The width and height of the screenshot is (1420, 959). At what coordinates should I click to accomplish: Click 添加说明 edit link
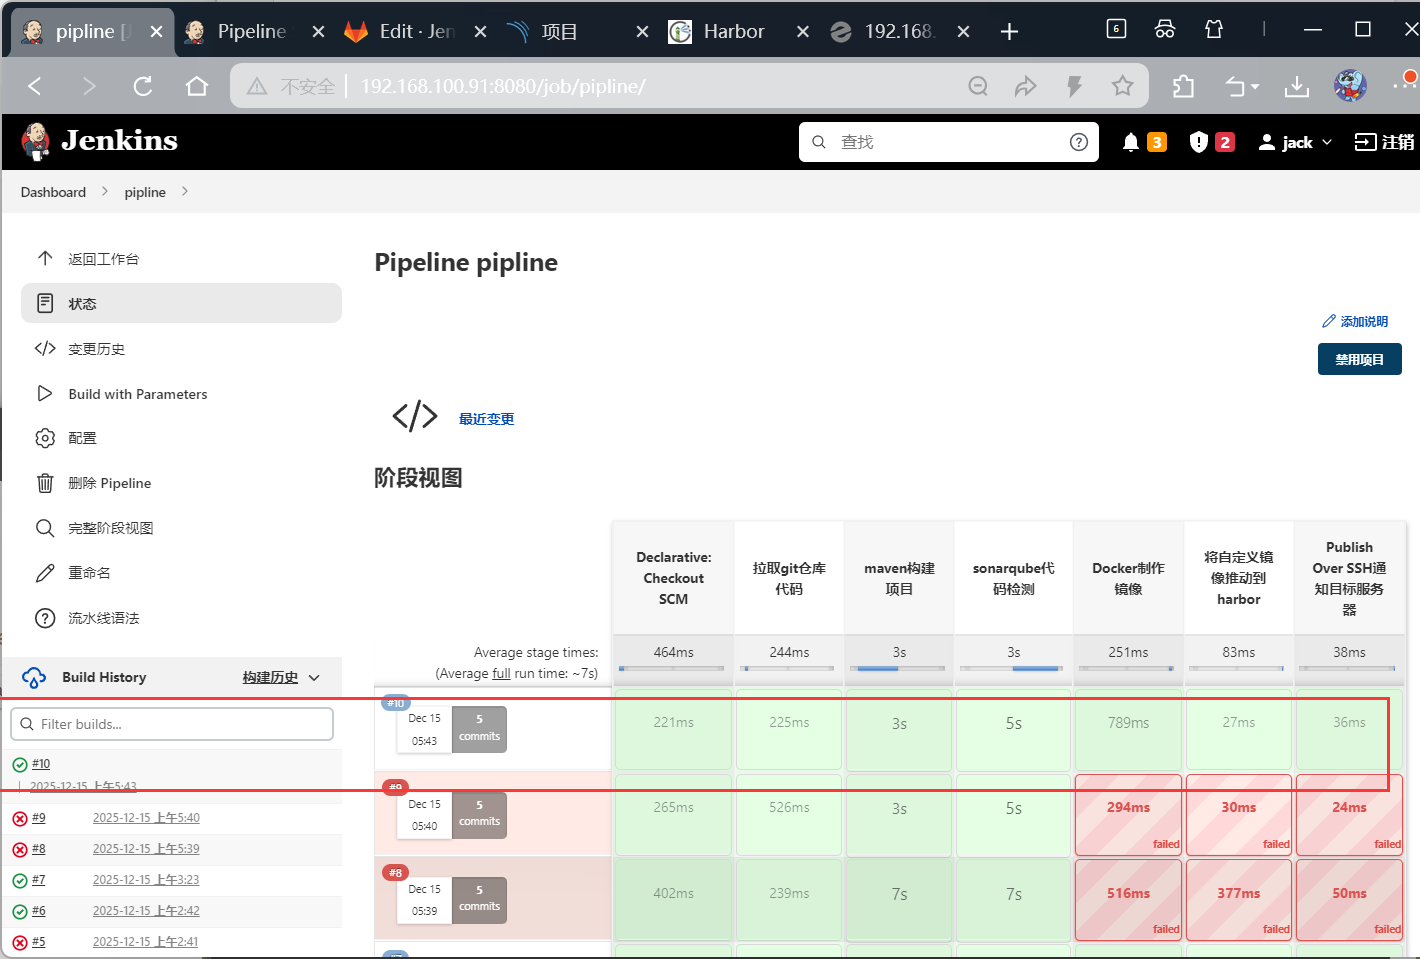[x=1355, y=321]
